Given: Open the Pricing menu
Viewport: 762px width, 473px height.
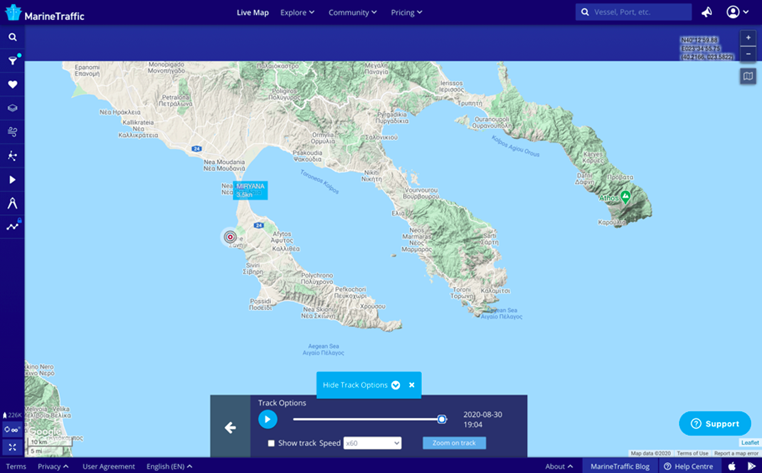Looking at the screenshot, I should tap(406, 12).
